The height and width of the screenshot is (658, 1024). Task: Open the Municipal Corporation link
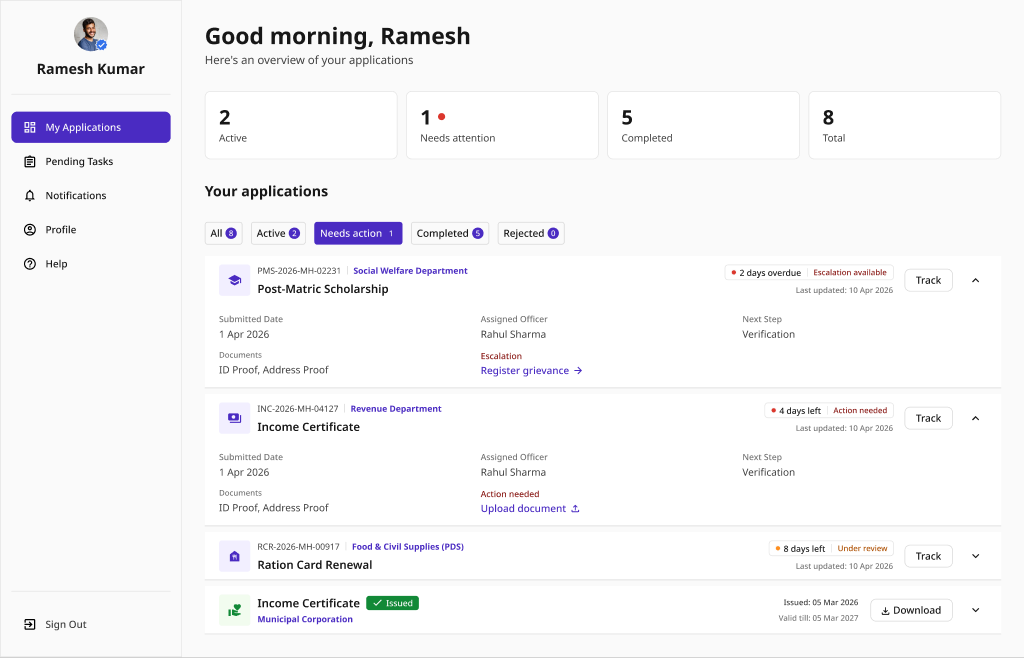305,619
